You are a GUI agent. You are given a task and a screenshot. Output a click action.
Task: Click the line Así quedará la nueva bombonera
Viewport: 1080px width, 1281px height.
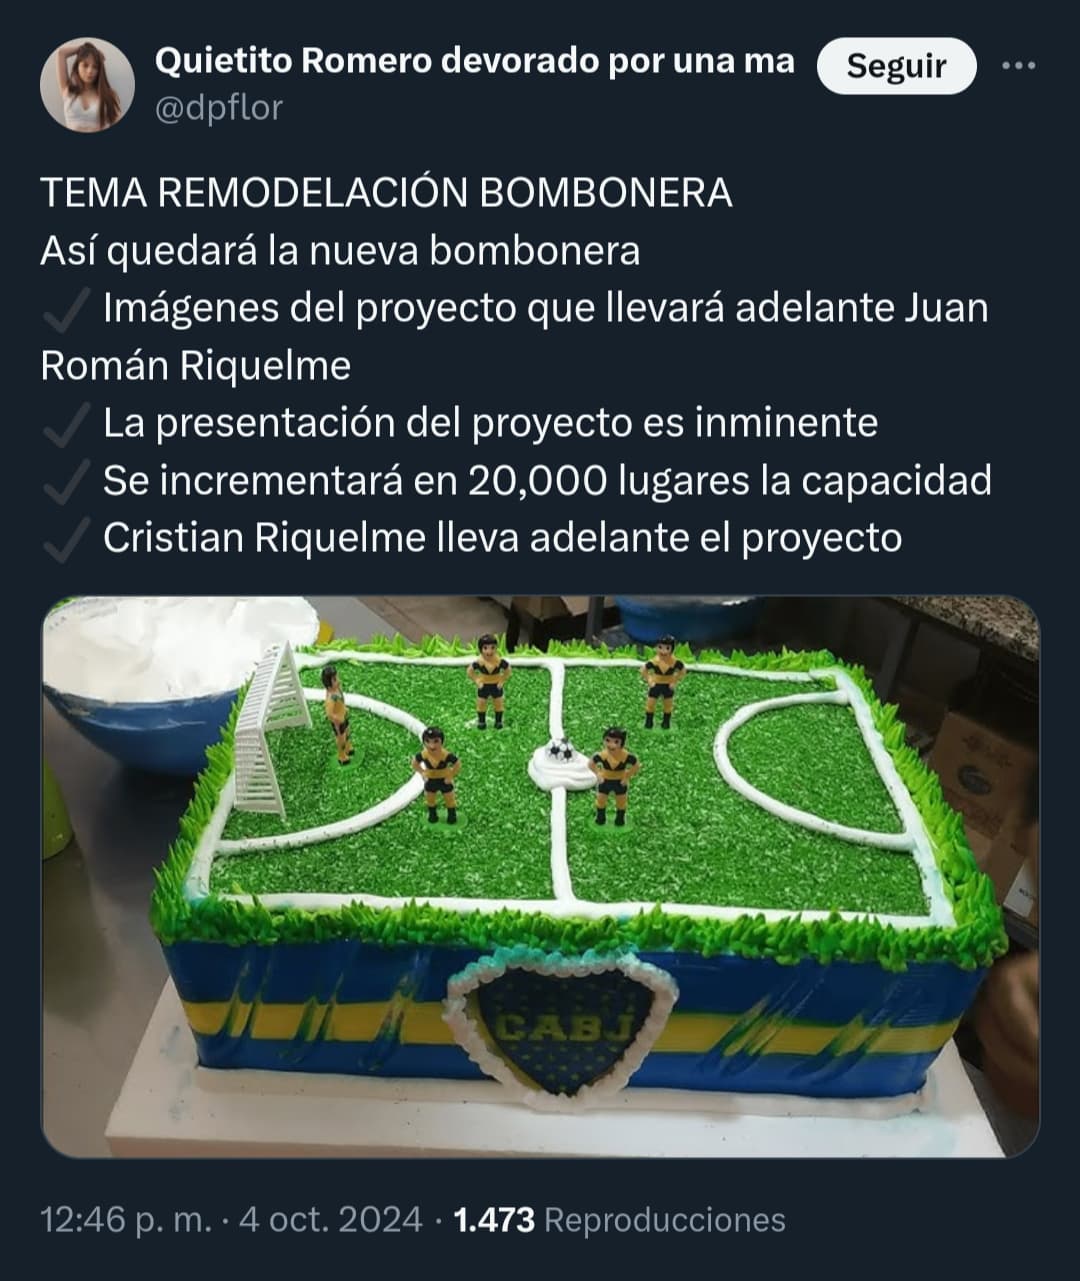(x=340, y=250)
